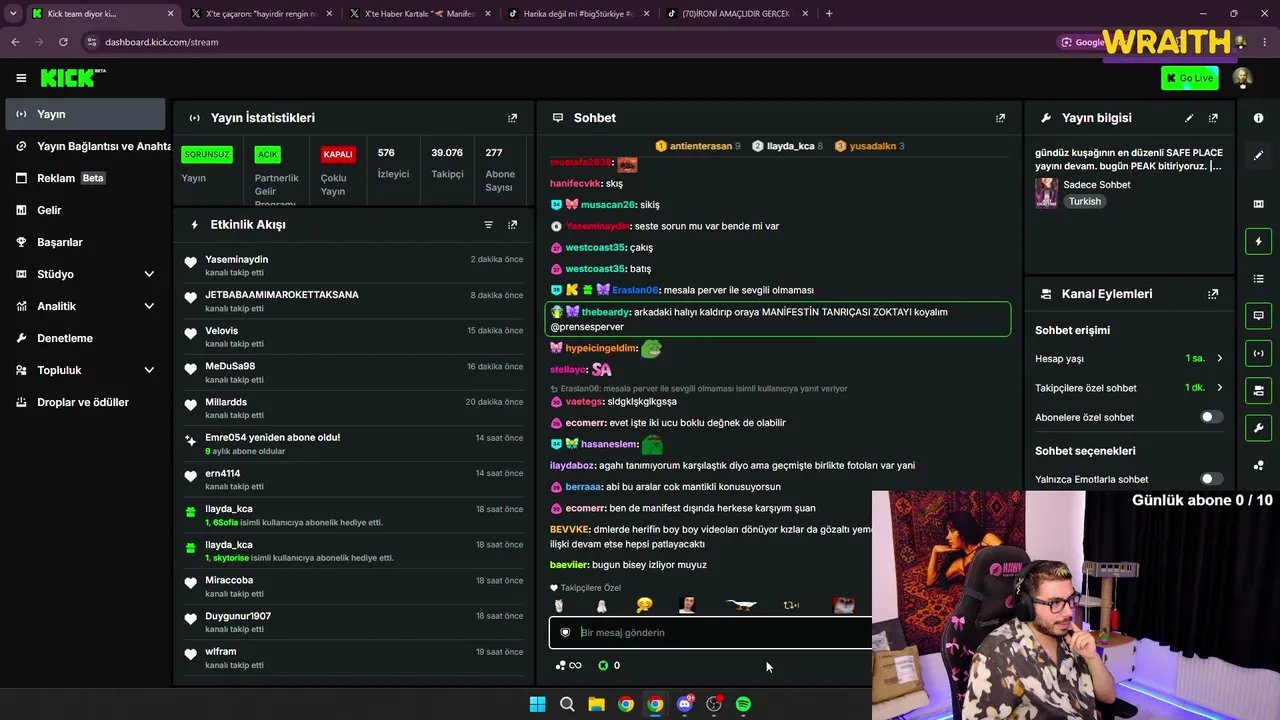Image resolution: width=1280 pixels, height=720 pixels.
Task: Click Yaseminaydin in the activity feed
Action: click(x=236, y=259)
